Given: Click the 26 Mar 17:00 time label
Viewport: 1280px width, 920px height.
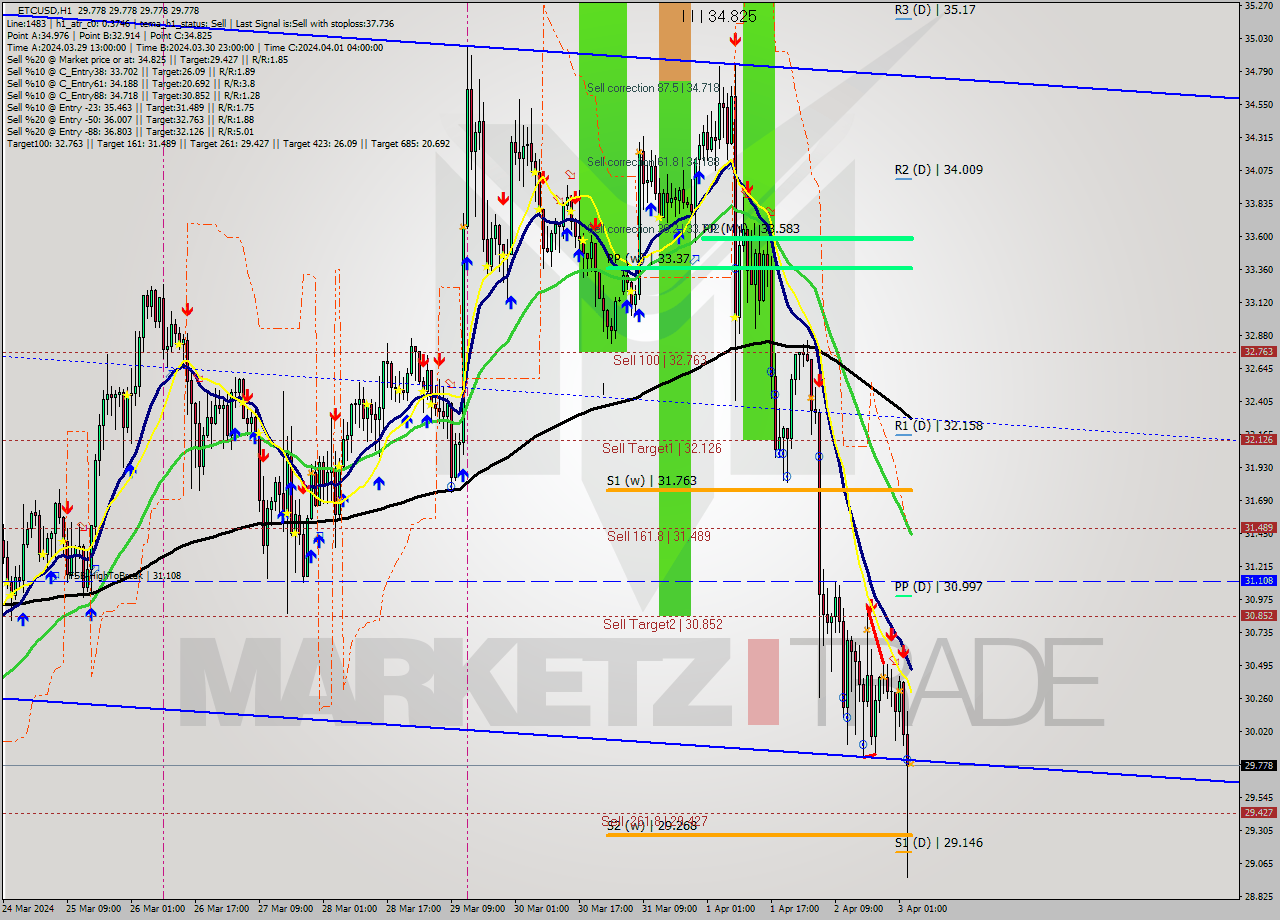Looking at the screenshot, I should click(x=219, y=909).
